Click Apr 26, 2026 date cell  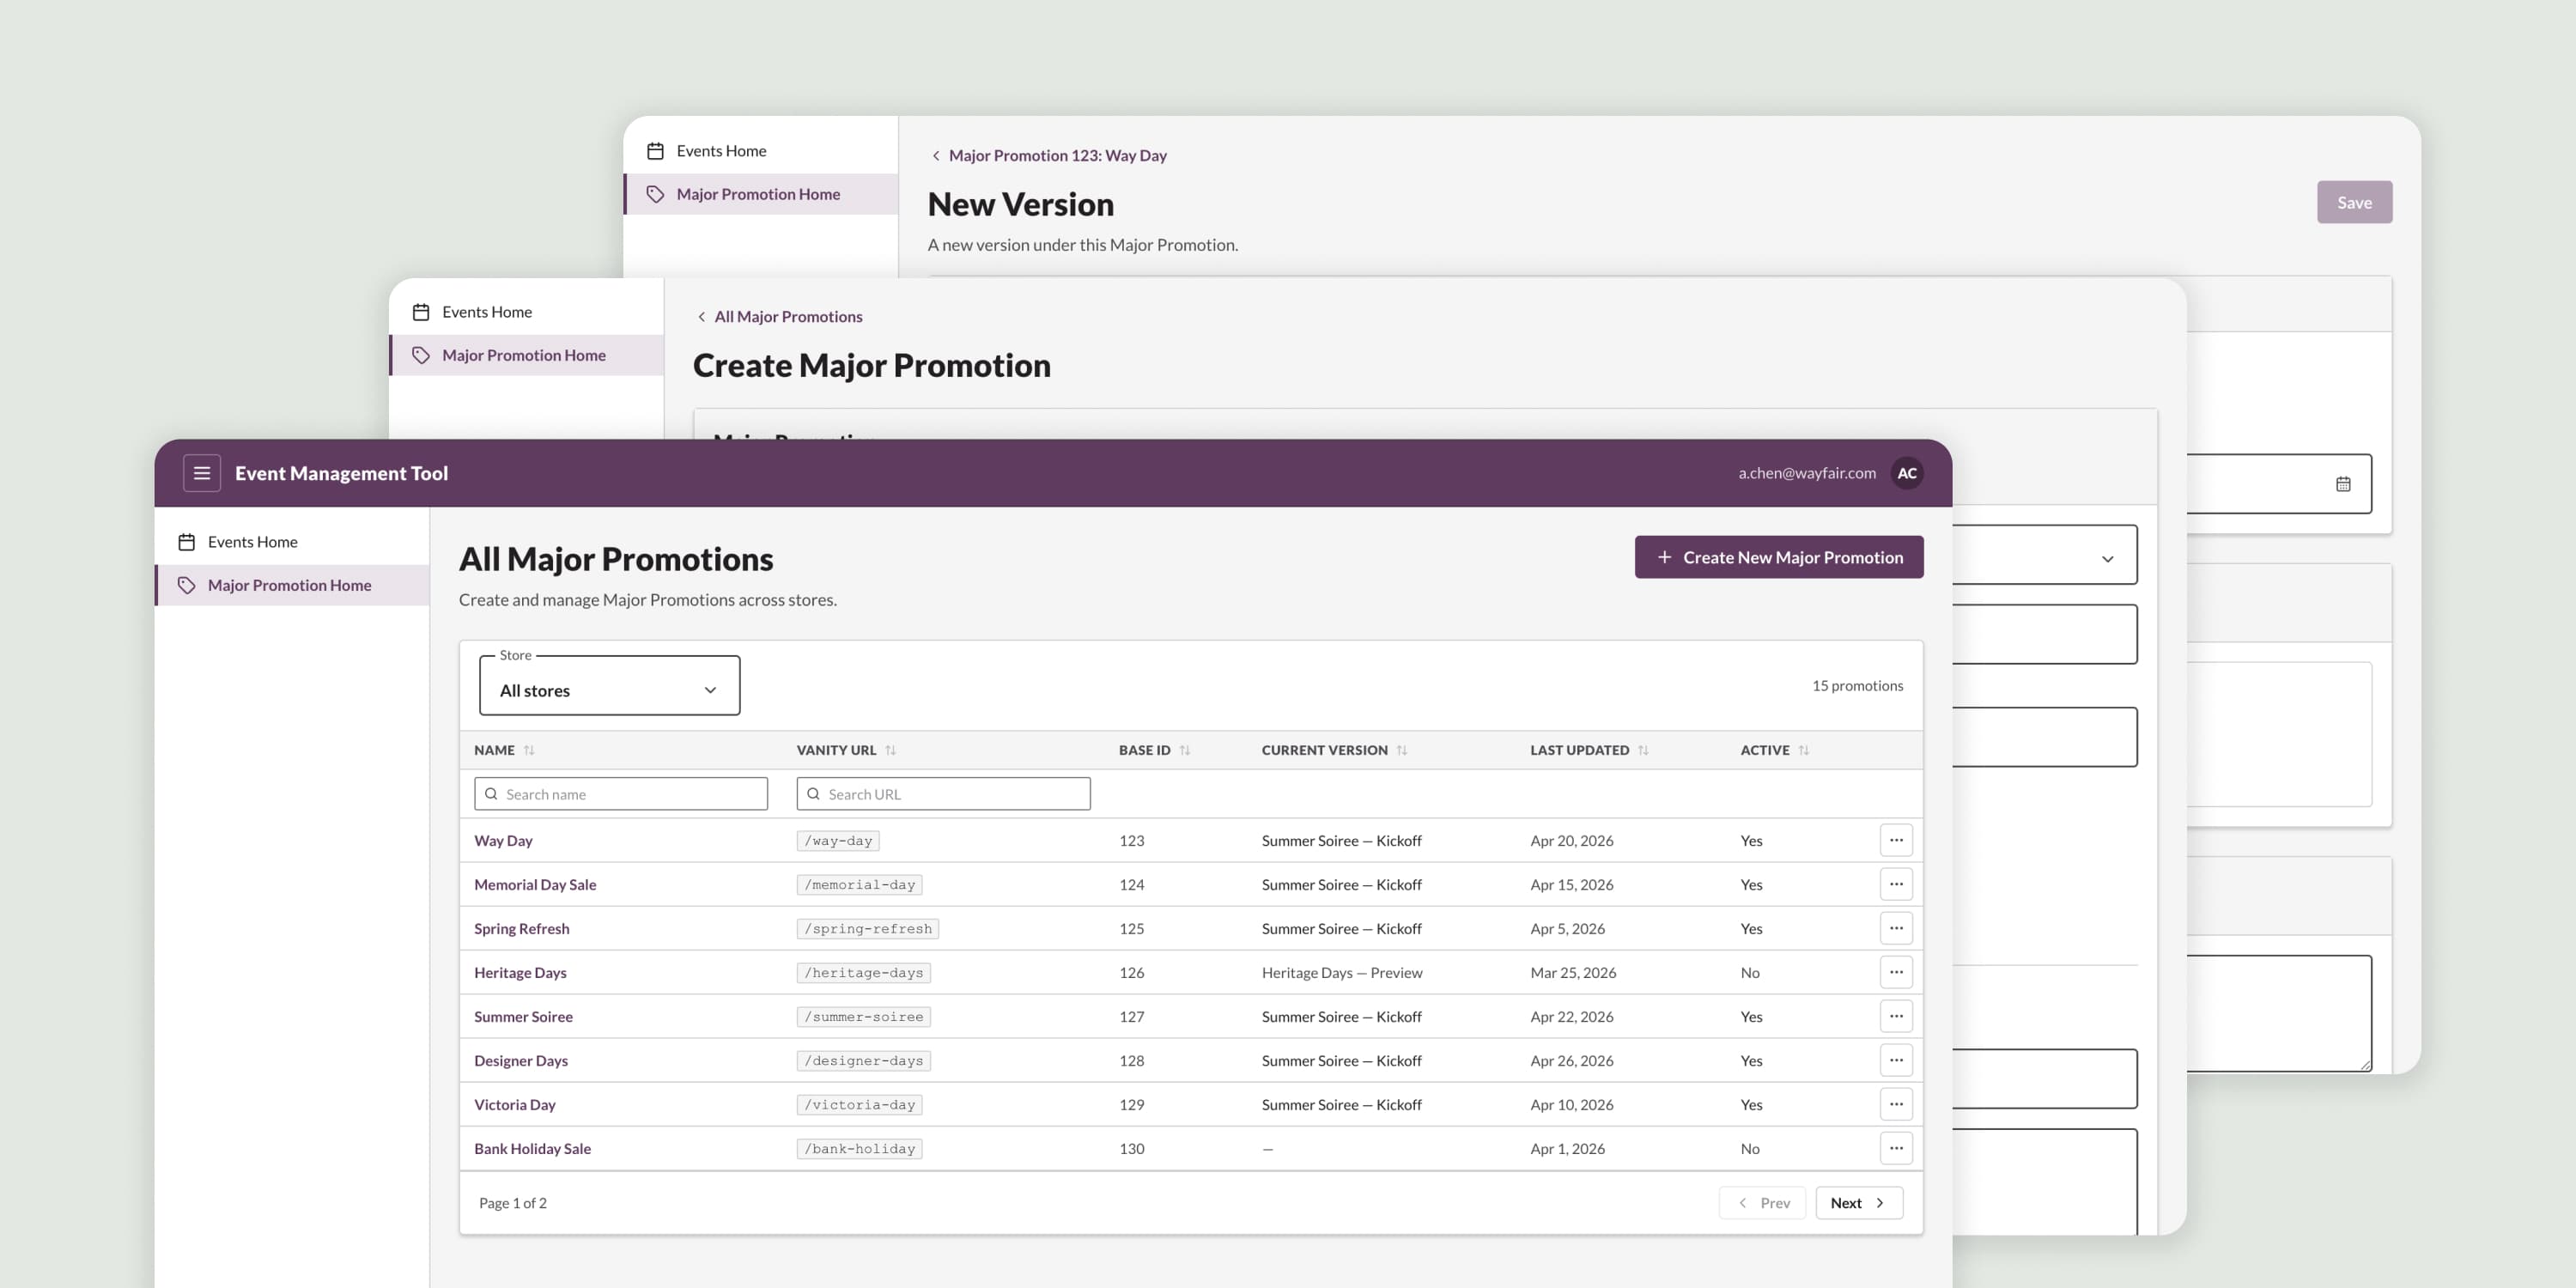point(1572,1061)
